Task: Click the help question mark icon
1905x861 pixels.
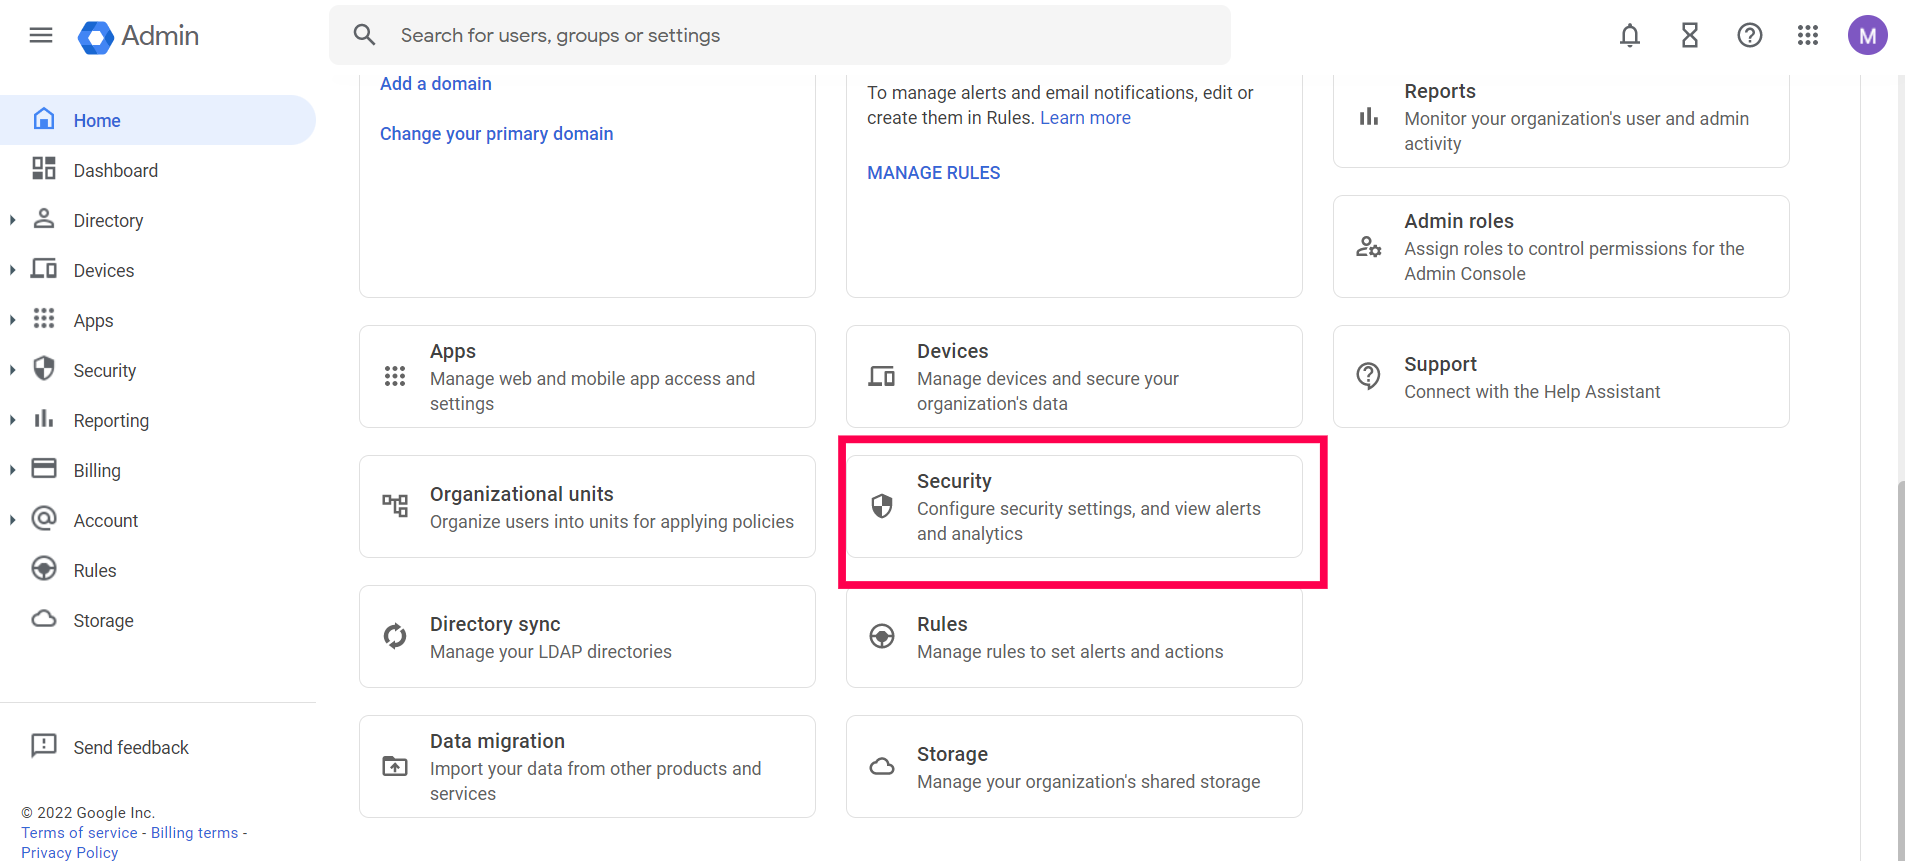Action: pyautogui.click(x=1749, y=36)
